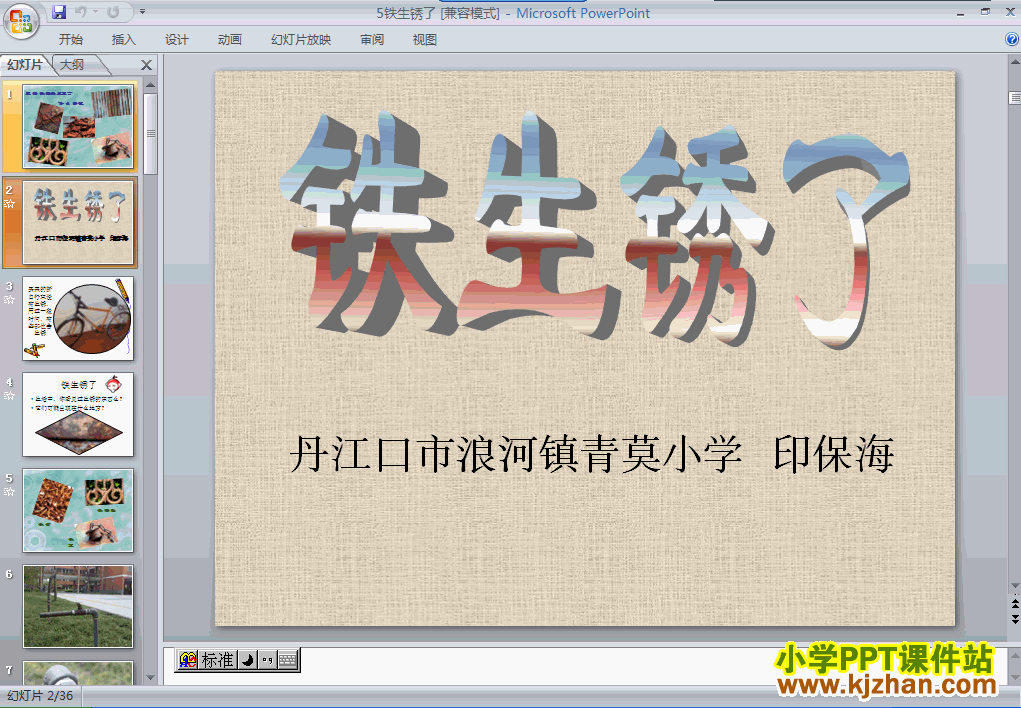Select slide 2 thumbnail titled 铁生锈了
Image resolution: width=1021 pixels, height=708 pixels.
click(78, 222)
